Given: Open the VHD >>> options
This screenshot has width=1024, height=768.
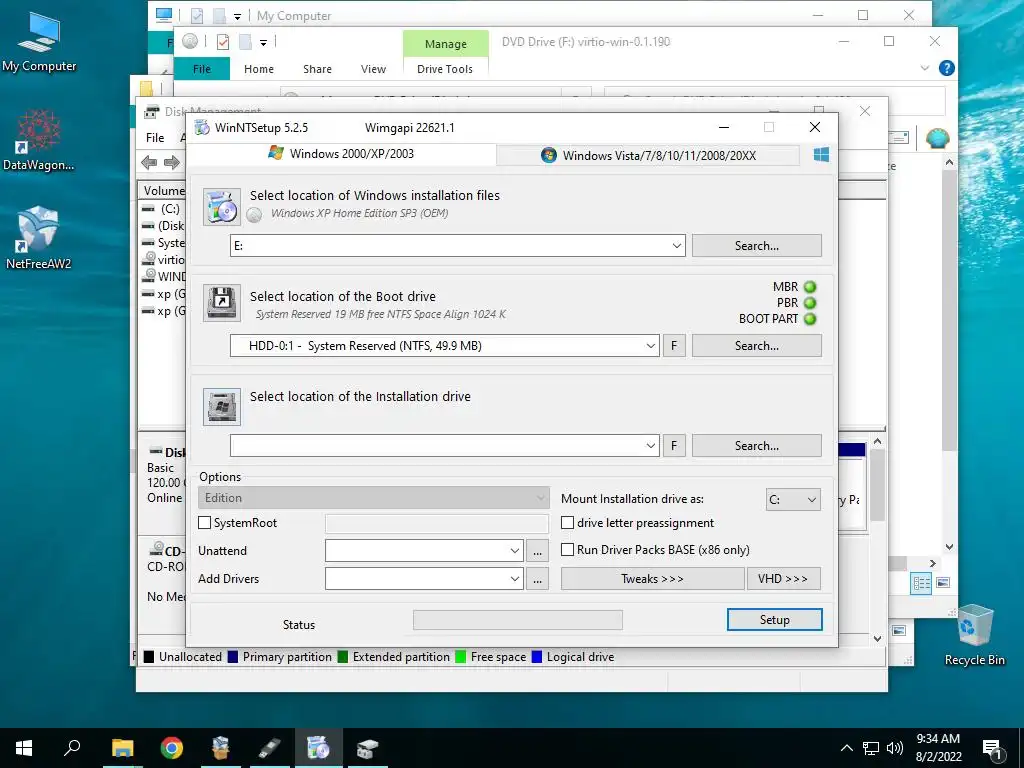Looking at the screenshot, I should coord(783,579).
